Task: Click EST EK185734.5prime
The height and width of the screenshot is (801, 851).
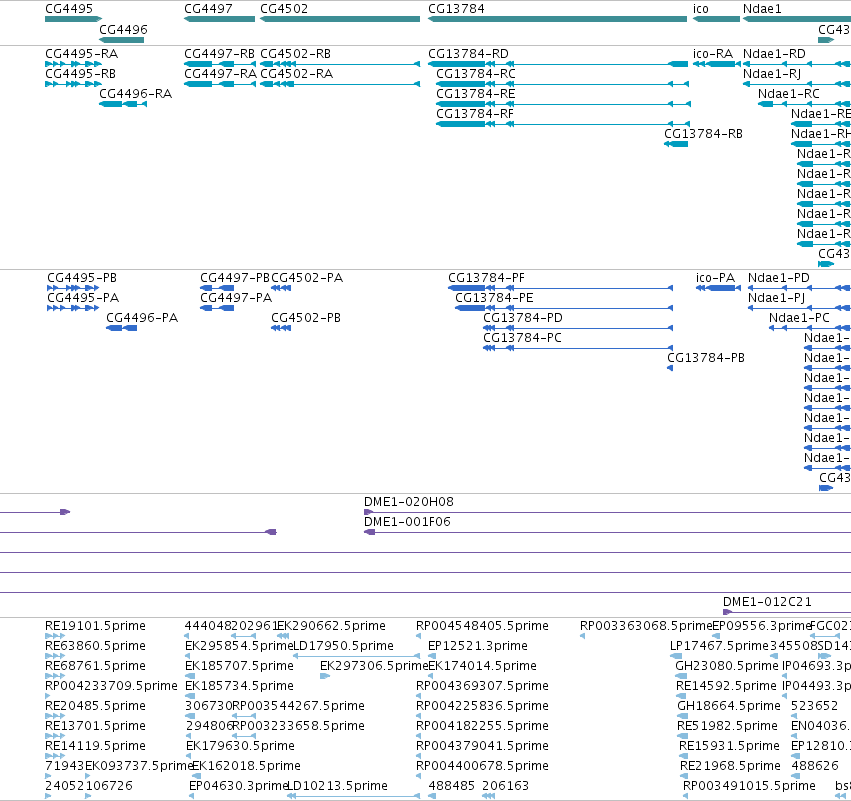Action: [239, 686]
